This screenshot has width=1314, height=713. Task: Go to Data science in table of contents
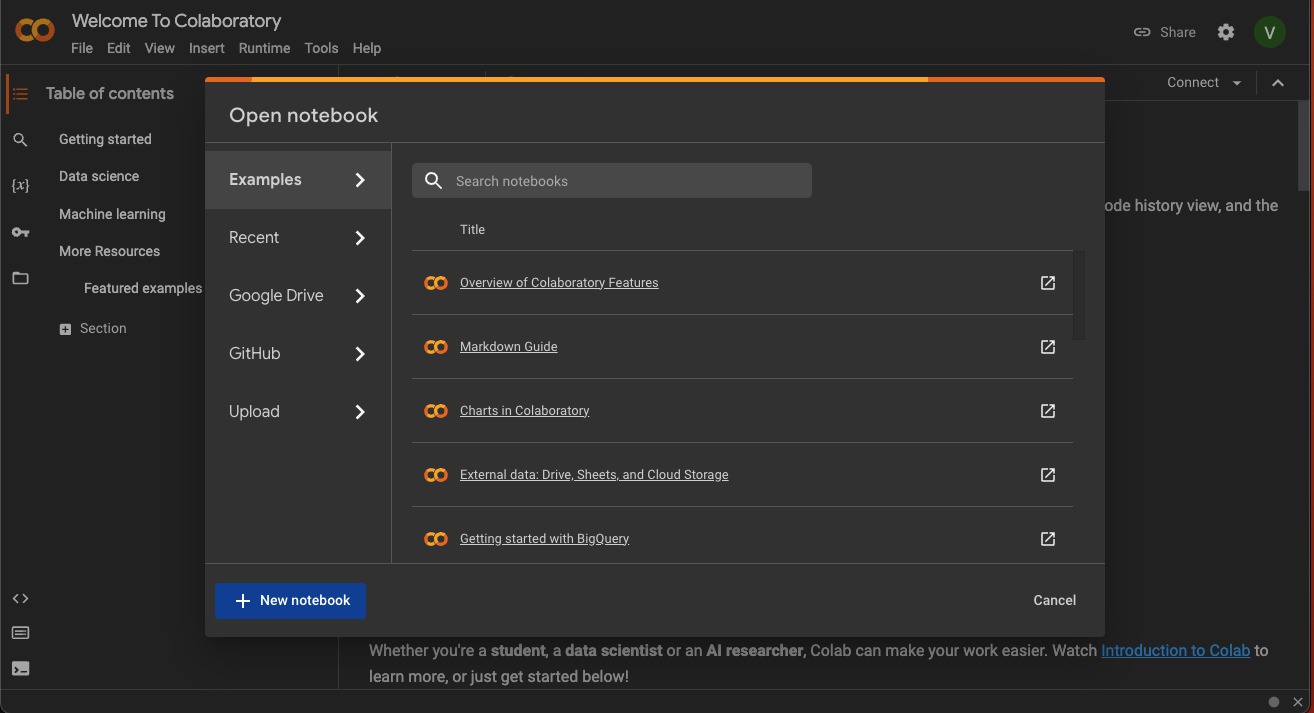[99, 177]
